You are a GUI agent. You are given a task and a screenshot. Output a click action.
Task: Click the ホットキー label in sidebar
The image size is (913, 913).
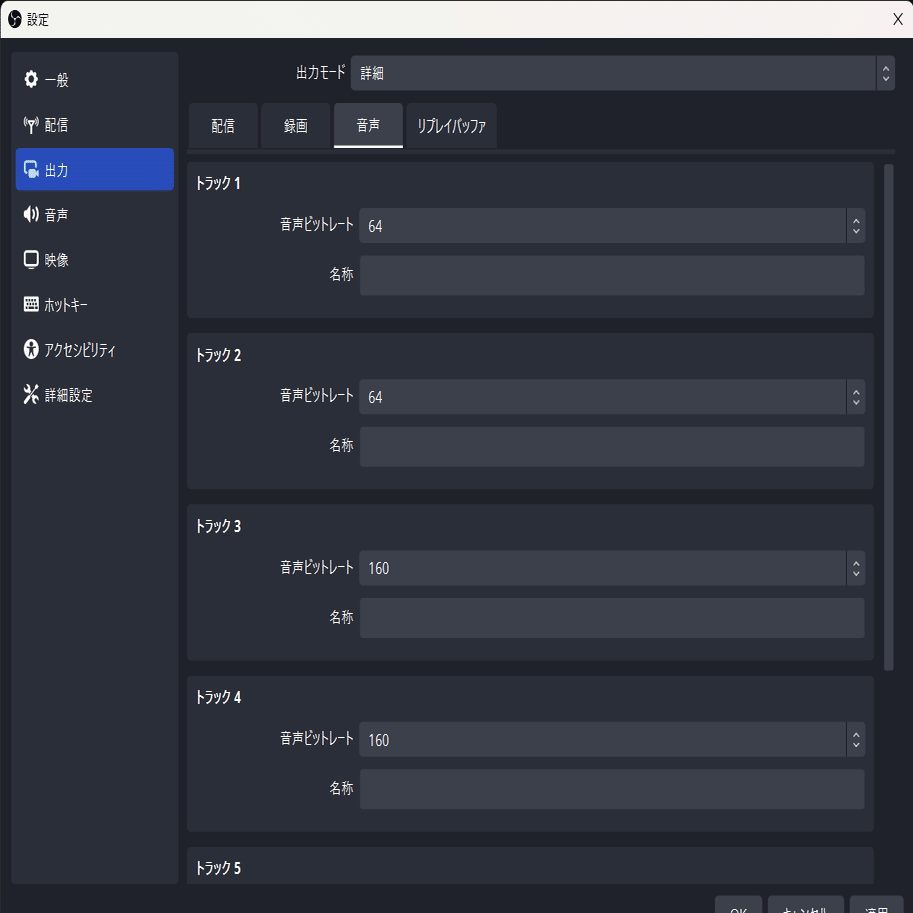click(66, 305)
